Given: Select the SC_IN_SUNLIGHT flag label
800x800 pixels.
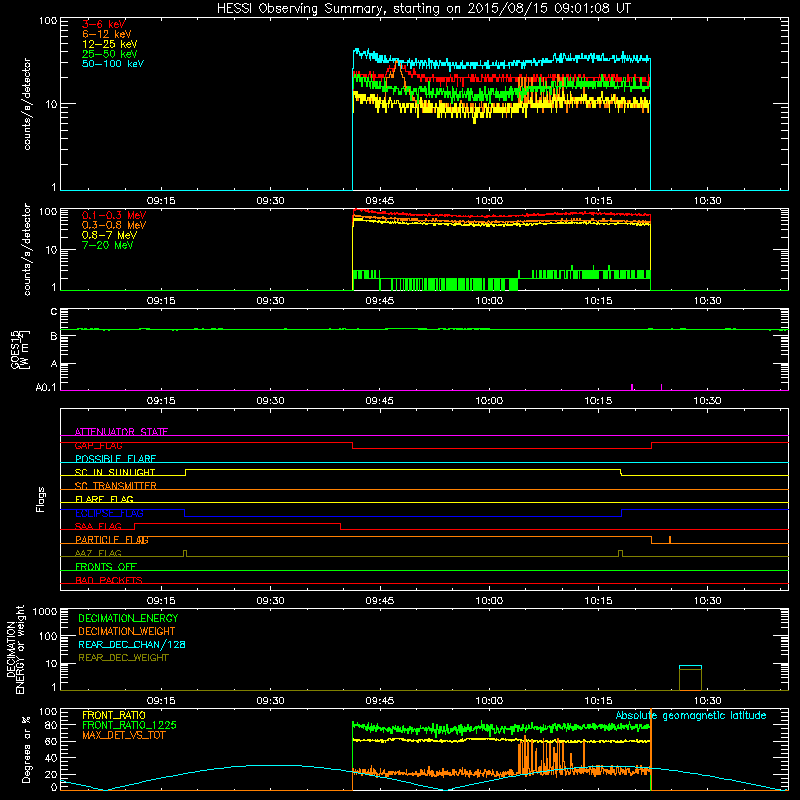Looking at the screenshot, I should 115,472.
